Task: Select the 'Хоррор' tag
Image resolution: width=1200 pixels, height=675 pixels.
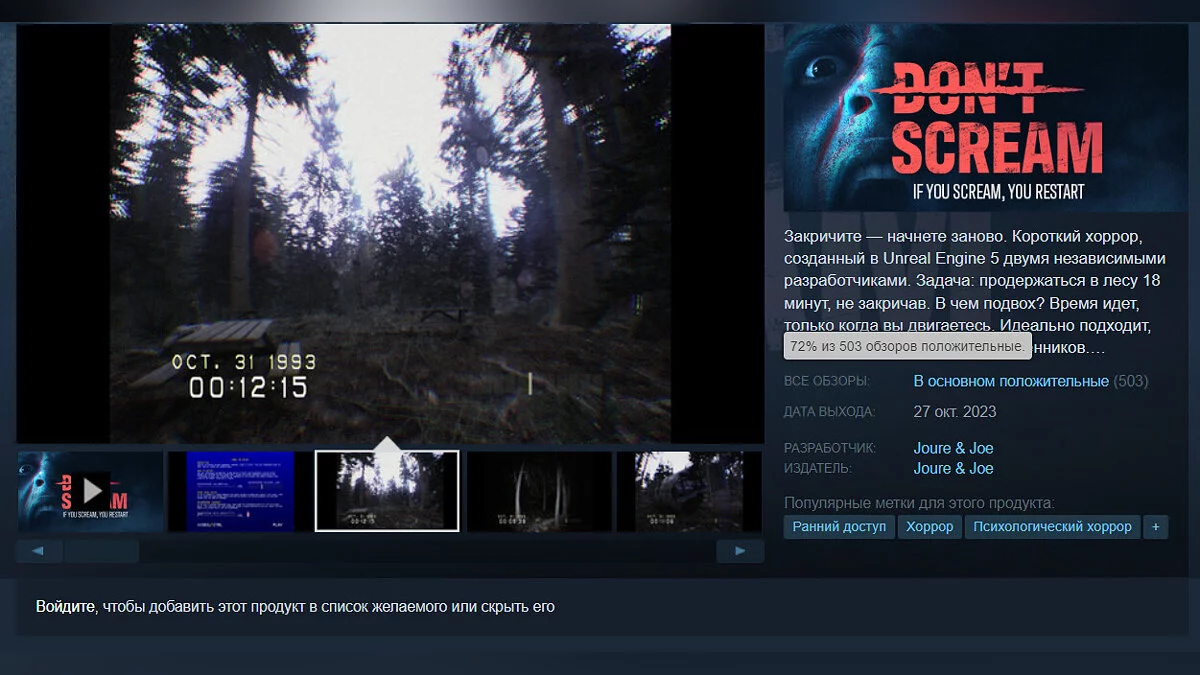Action: [930, 527]
